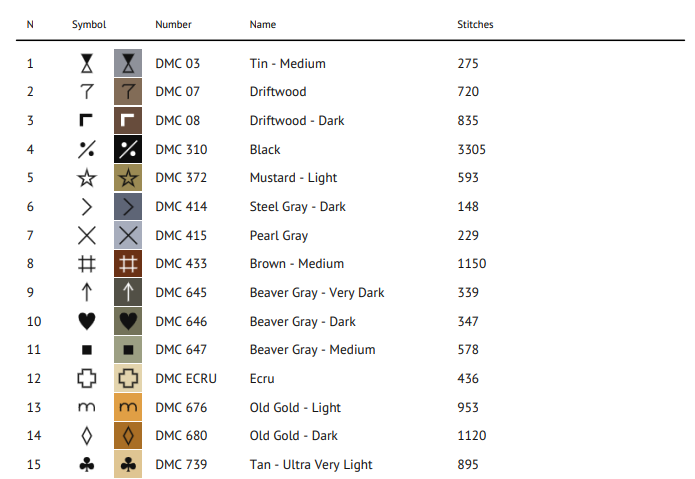
Task: Select the cross outline symbol for Ecru
Action: tap(87, 378)
